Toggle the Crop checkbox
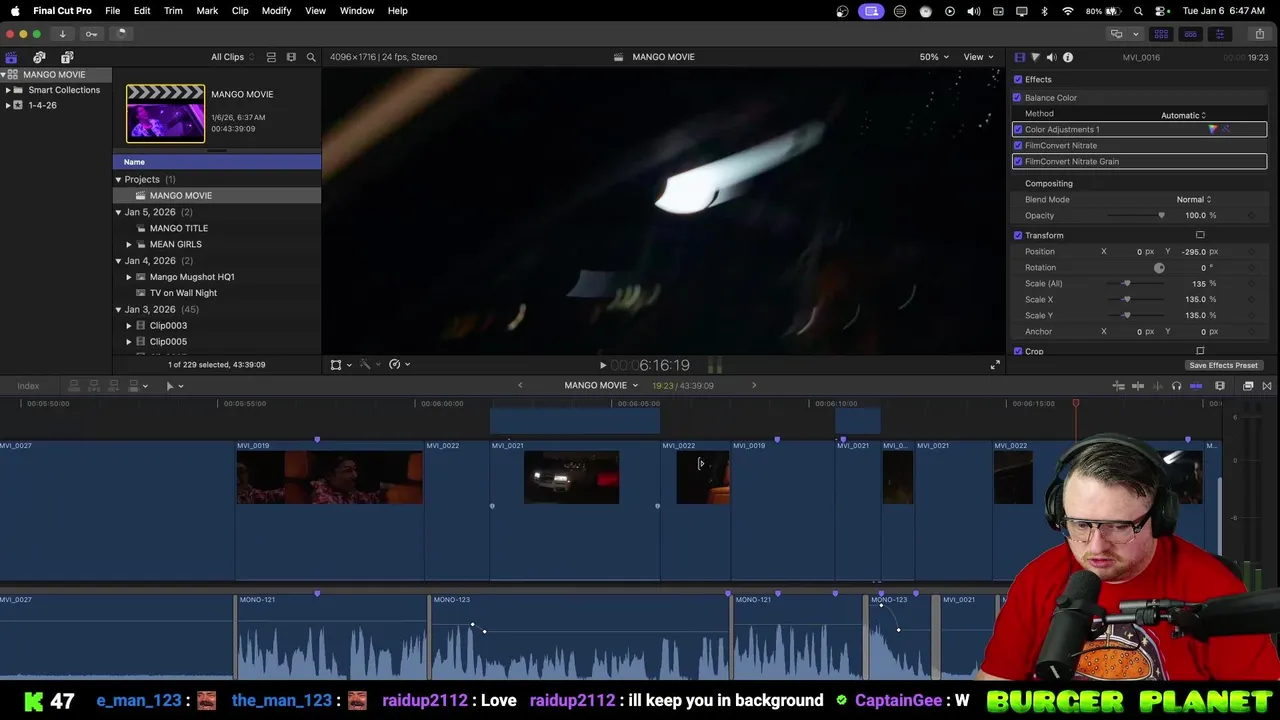This screenshot has width=1280, height=720. point(1018,351)
